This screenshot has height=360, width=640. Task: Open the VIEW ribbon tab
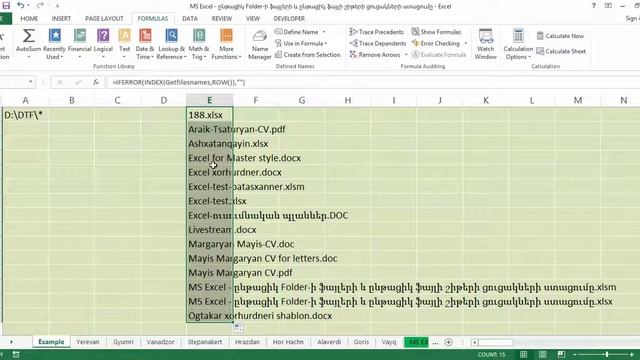(253, 19)
